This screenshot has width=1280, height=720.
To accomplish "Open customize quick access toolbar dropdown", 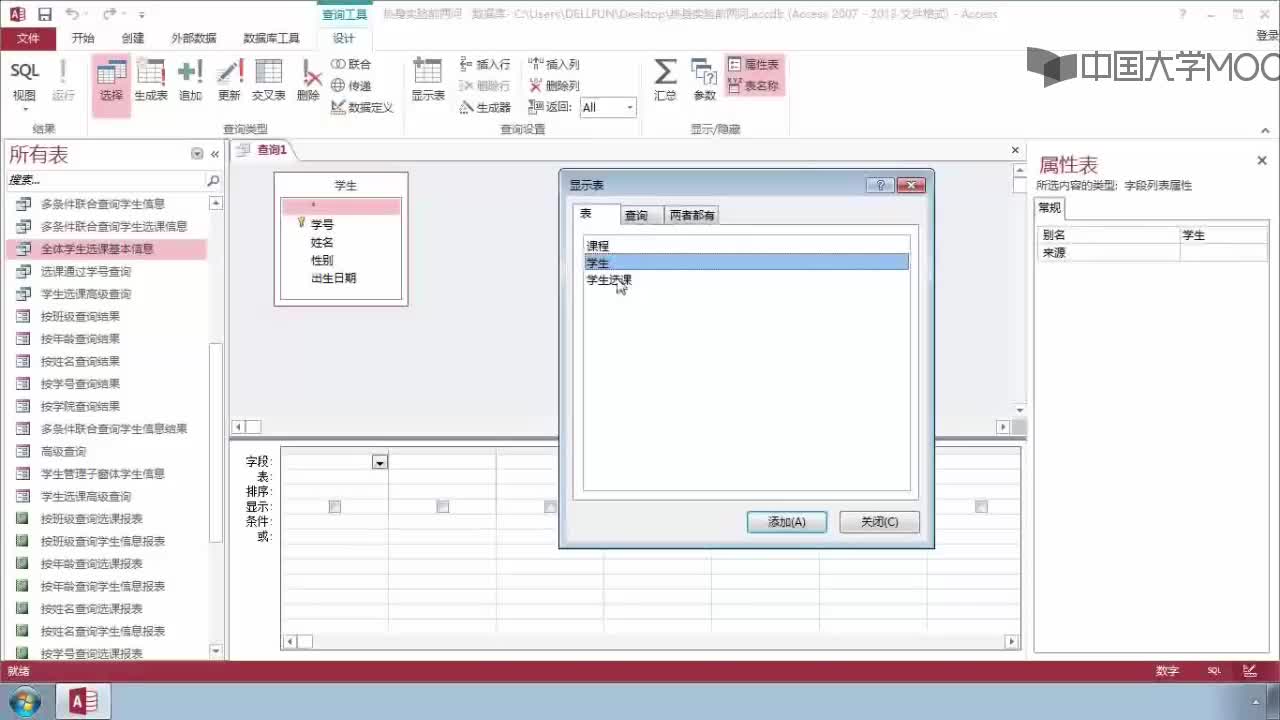I will coord(141,15).
